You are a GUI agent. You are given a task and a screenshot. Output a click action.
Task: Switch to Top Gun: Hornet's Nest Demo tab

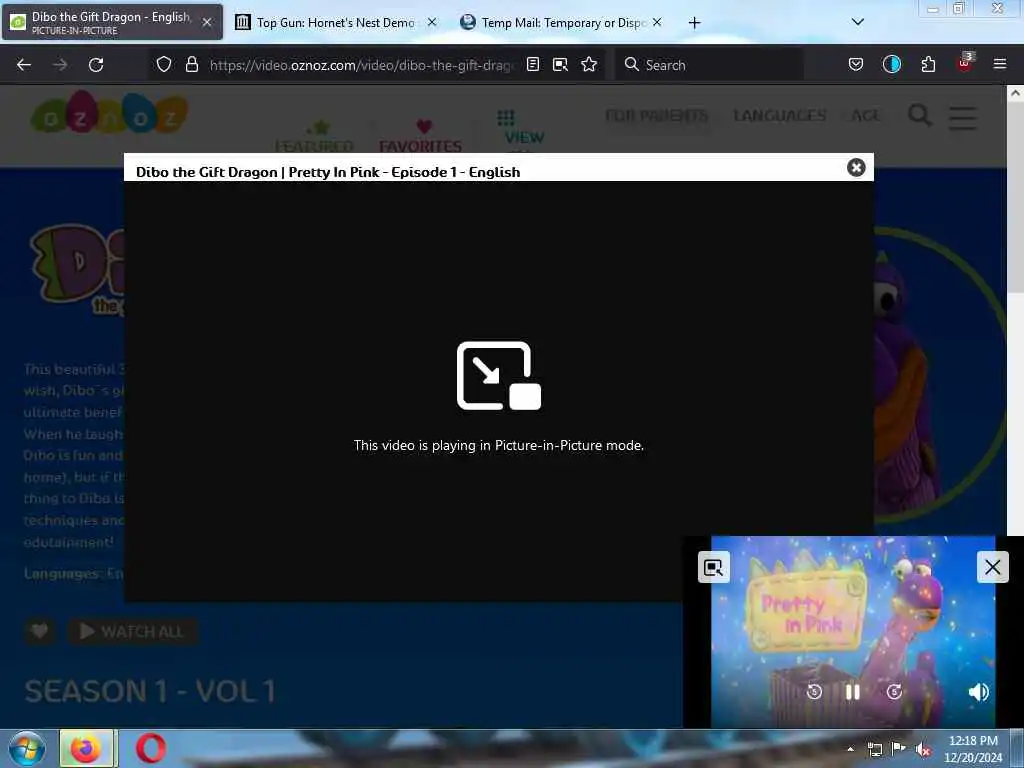335,22
